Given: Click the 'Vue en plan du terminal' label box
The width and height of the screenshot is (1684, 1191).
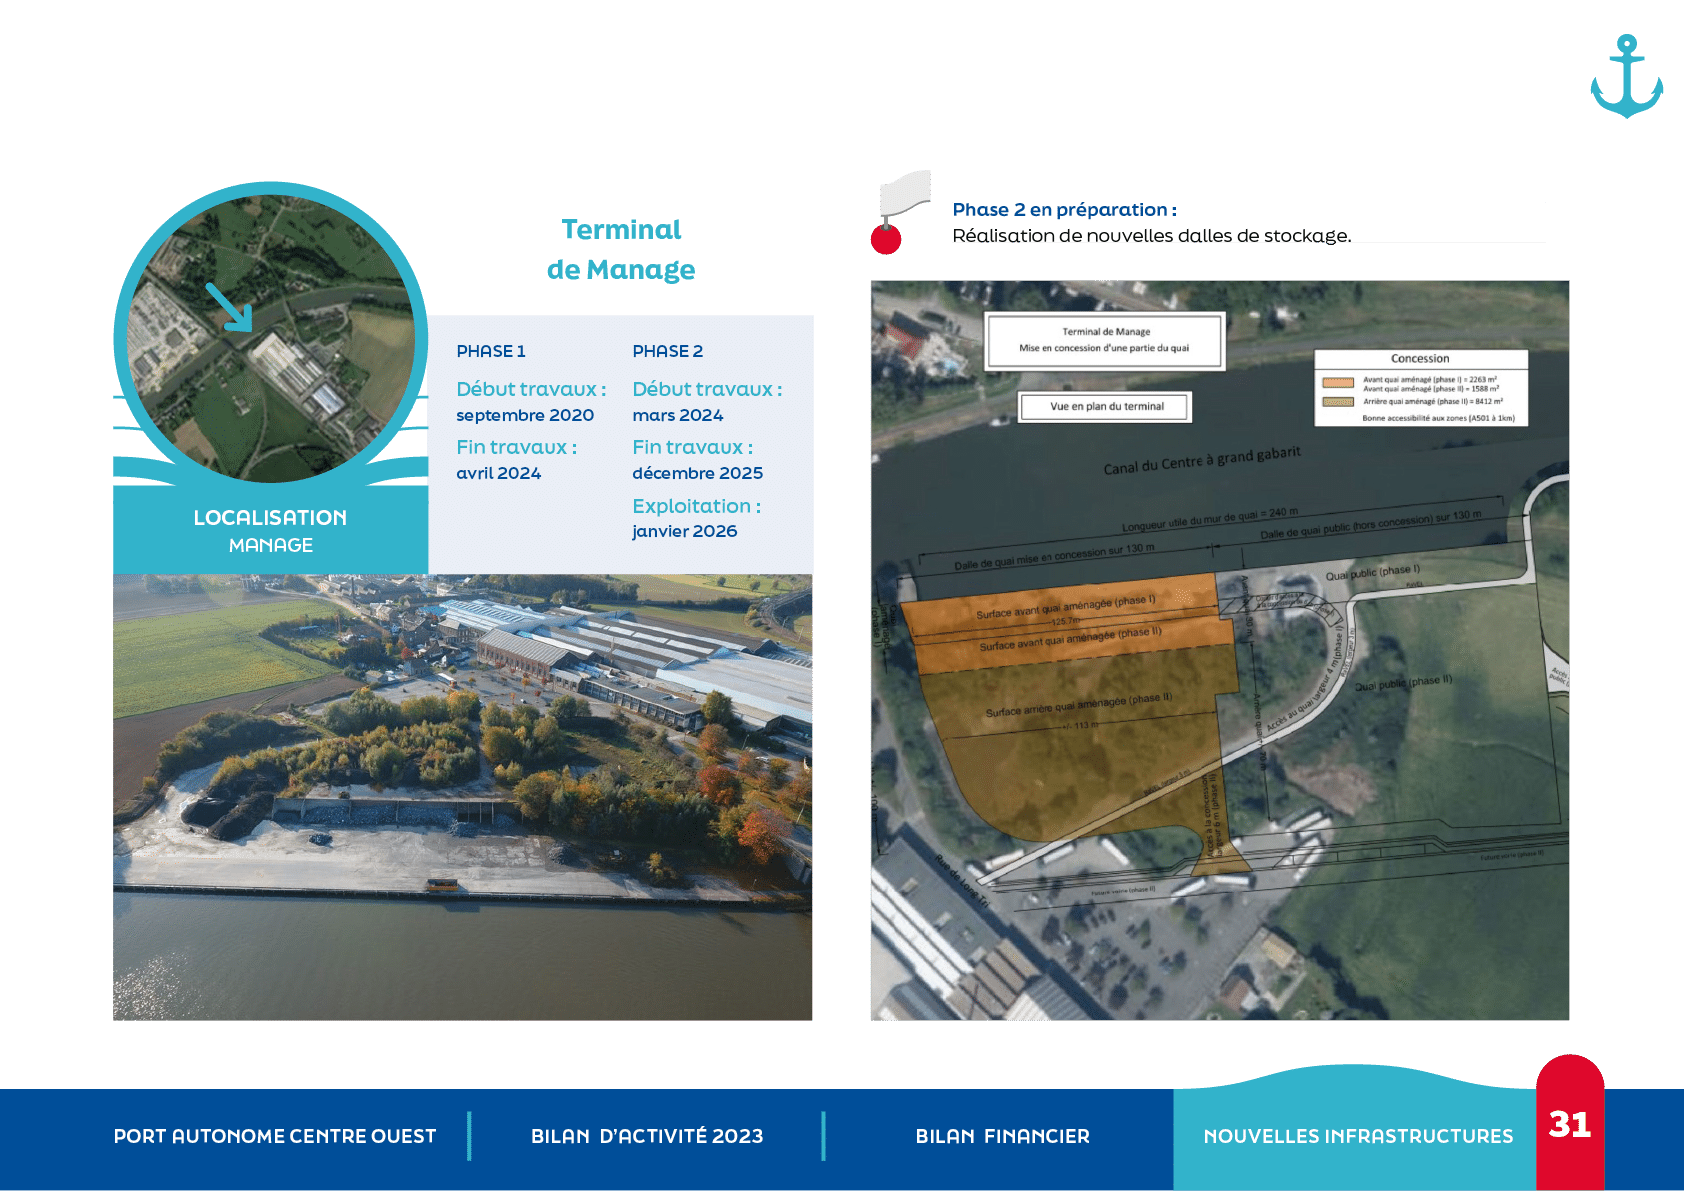Looking at the screenshot, I should coord(1106,407).
